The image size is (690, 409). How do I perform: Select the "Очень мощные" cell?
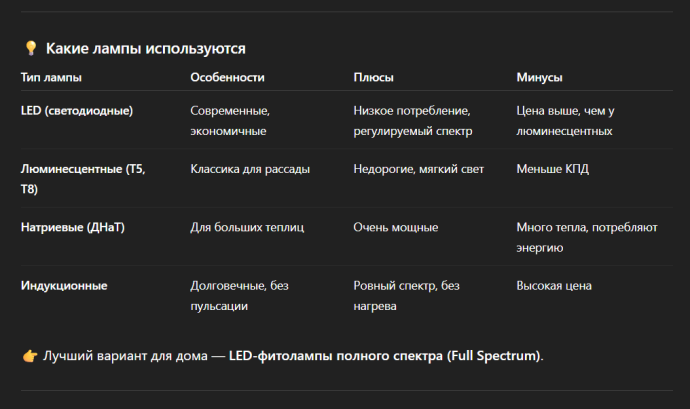coord(395,227)
